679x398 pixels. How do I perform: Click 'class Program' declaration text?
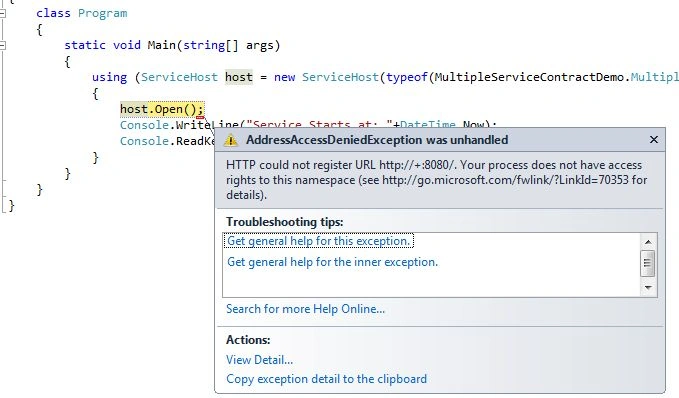click(82, 13)
